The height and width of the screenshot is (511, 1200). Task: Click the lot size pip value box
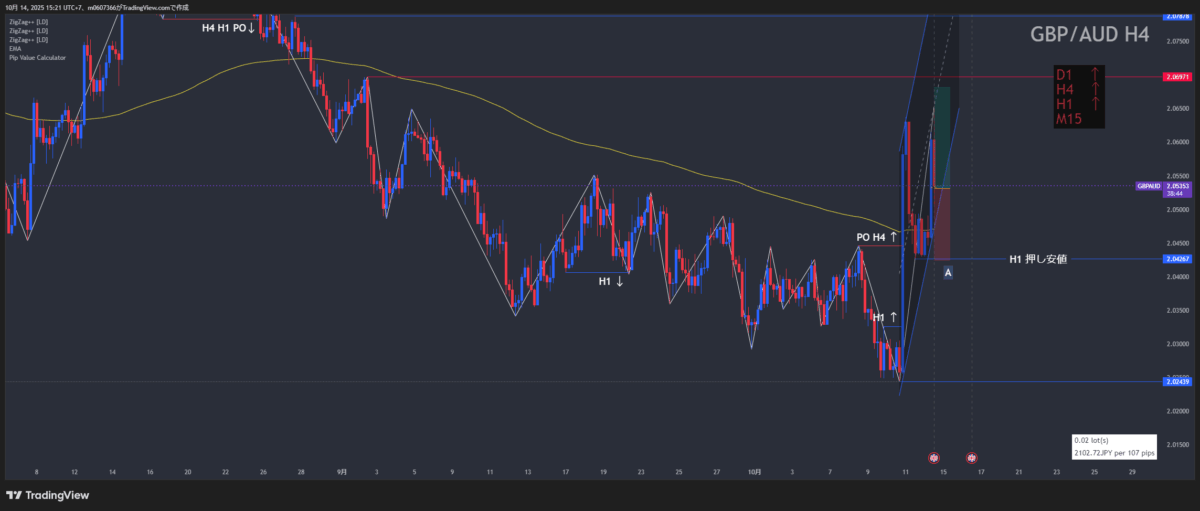(1113, 446)
